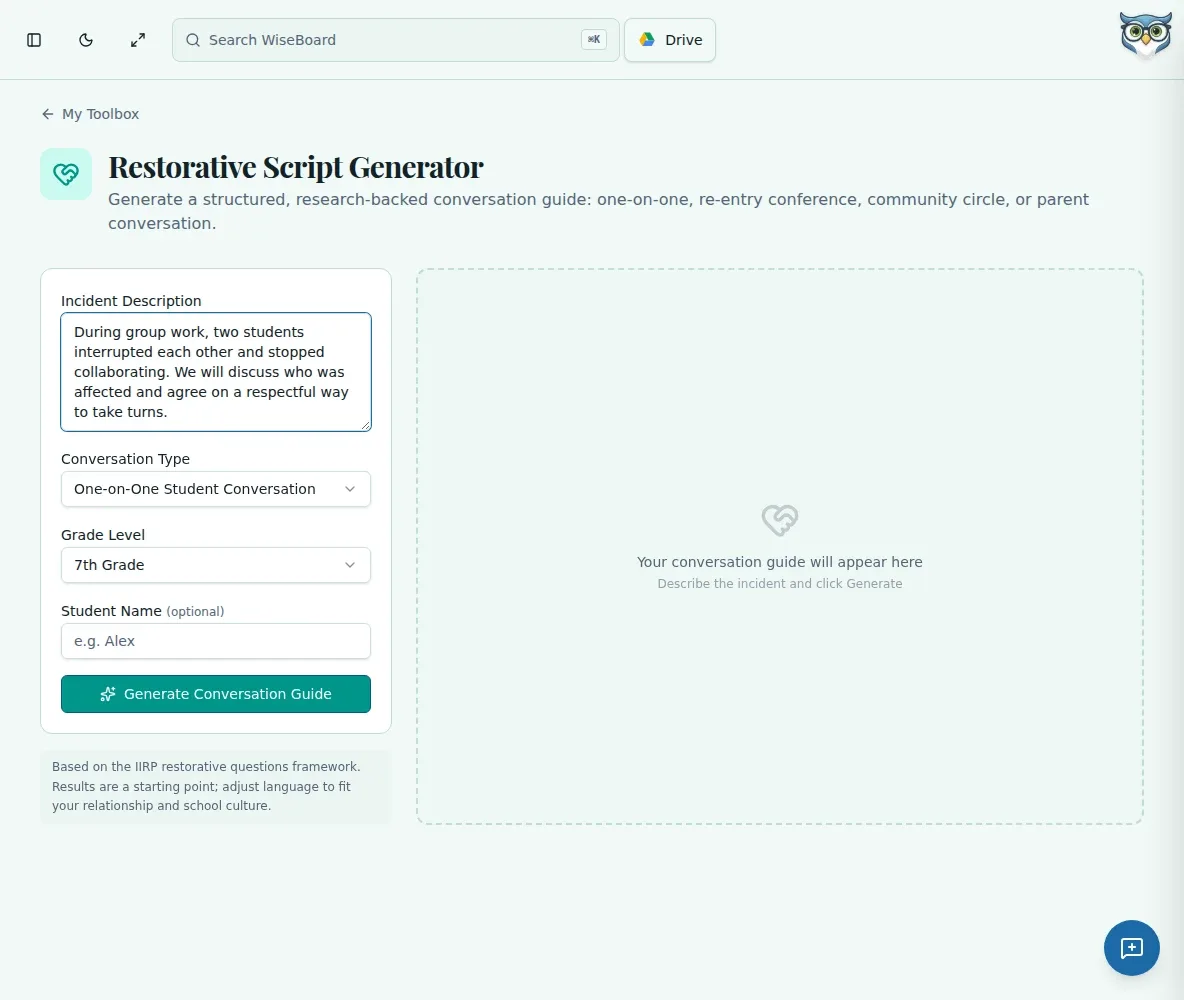1184x1000 pixels.
Task: Click the Student Name label
Action: pyautogui.click(x=143, y=611)
